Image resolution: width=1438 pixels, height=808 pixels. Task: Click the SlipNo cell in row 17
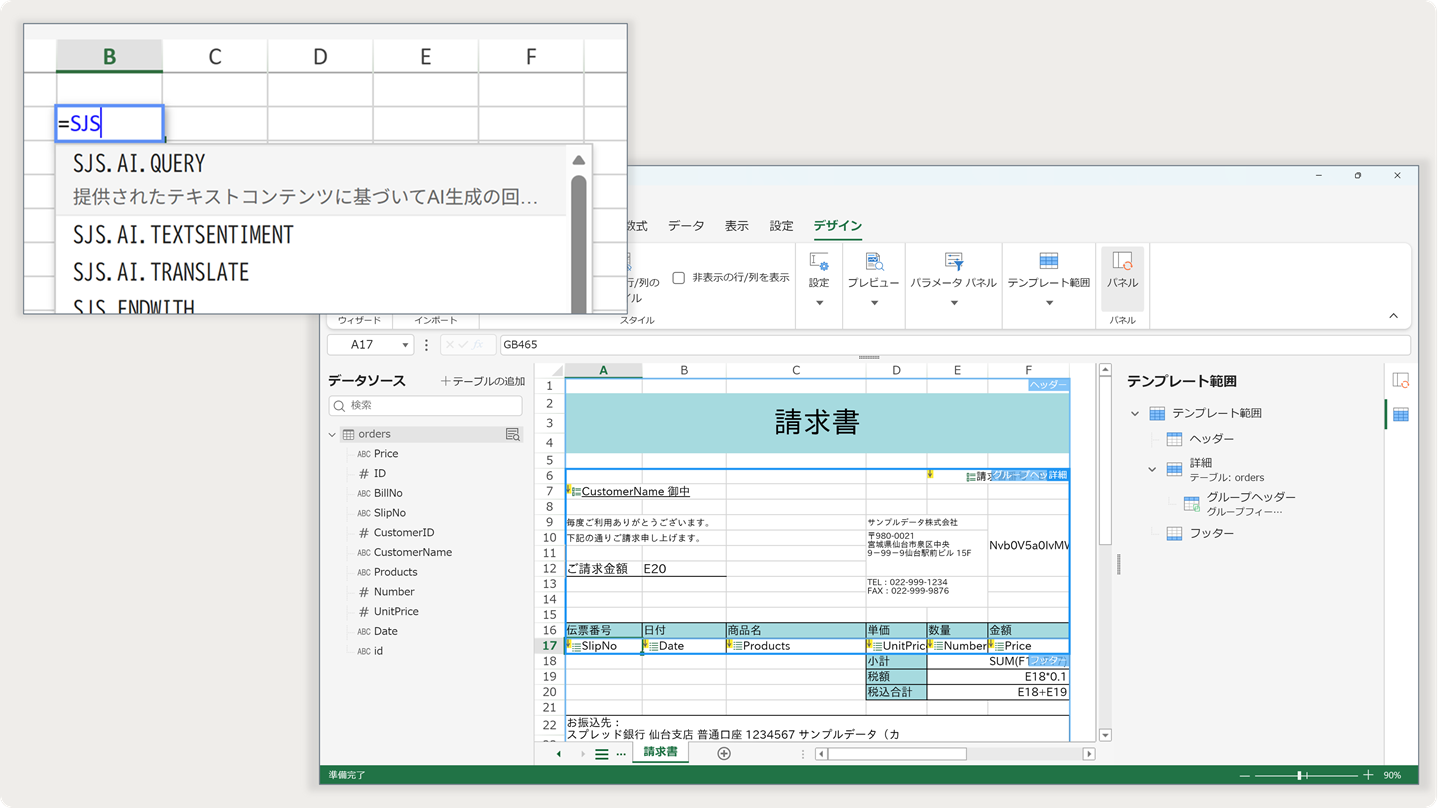(603, 646)
